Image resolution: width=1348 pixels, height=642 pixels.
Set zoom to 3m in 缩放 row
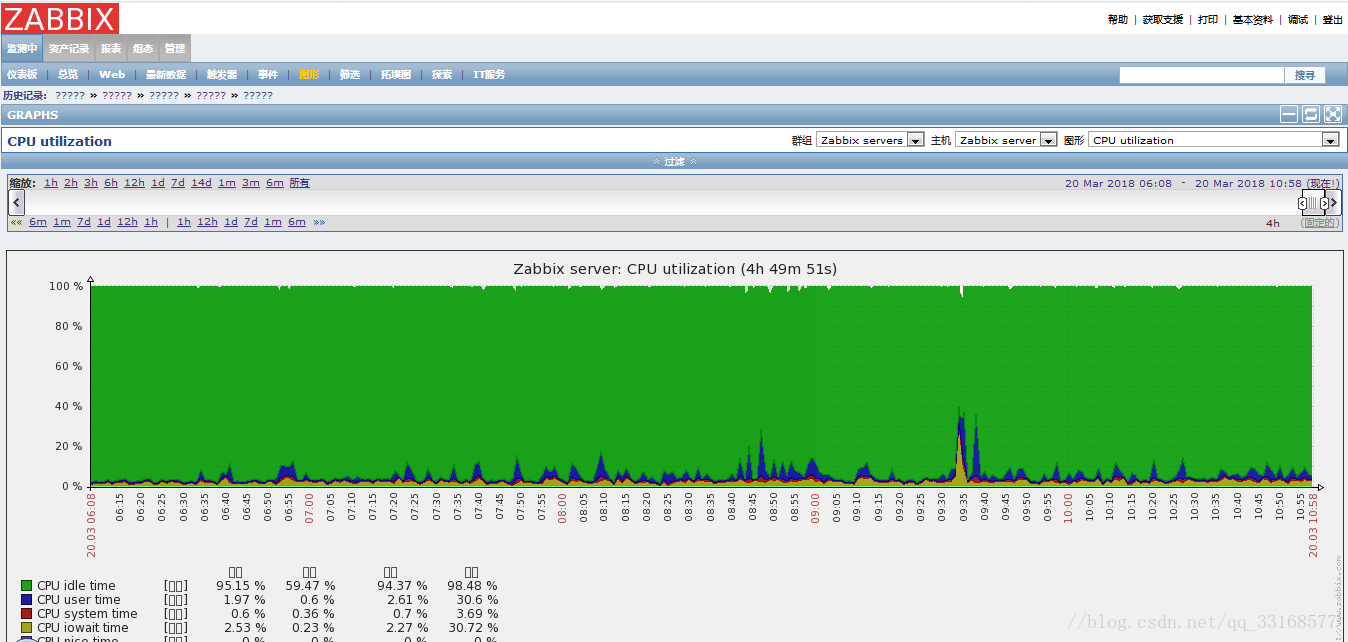tap(250, 183)
